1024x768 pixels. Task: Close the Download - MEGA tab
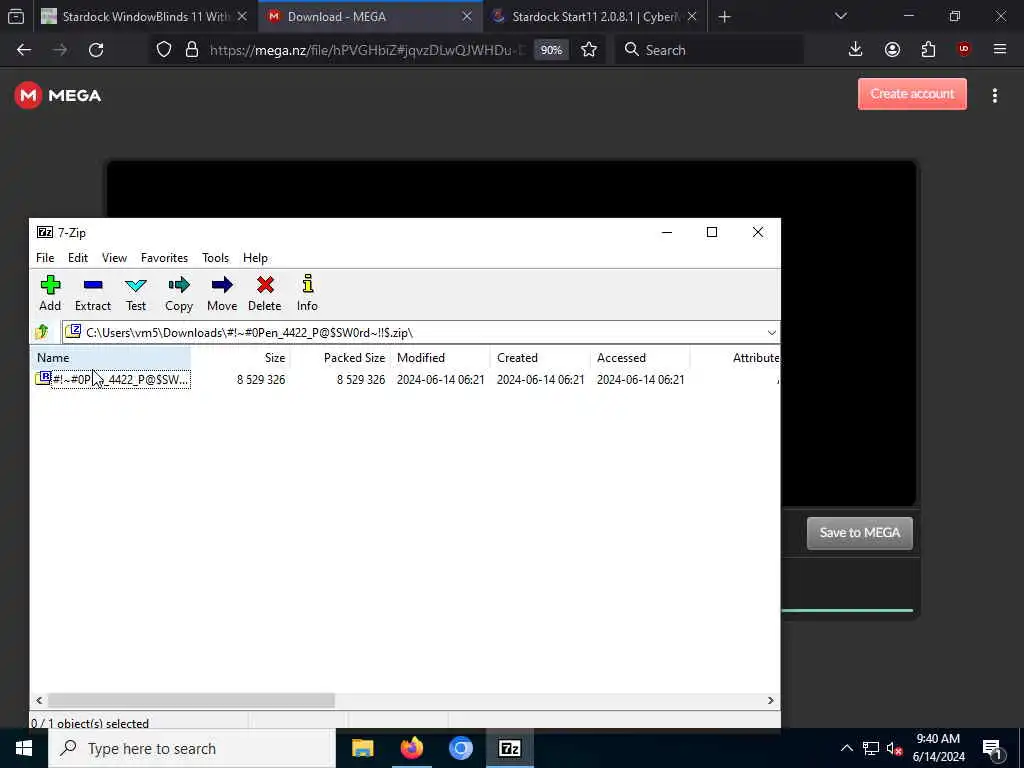(467, 17)
